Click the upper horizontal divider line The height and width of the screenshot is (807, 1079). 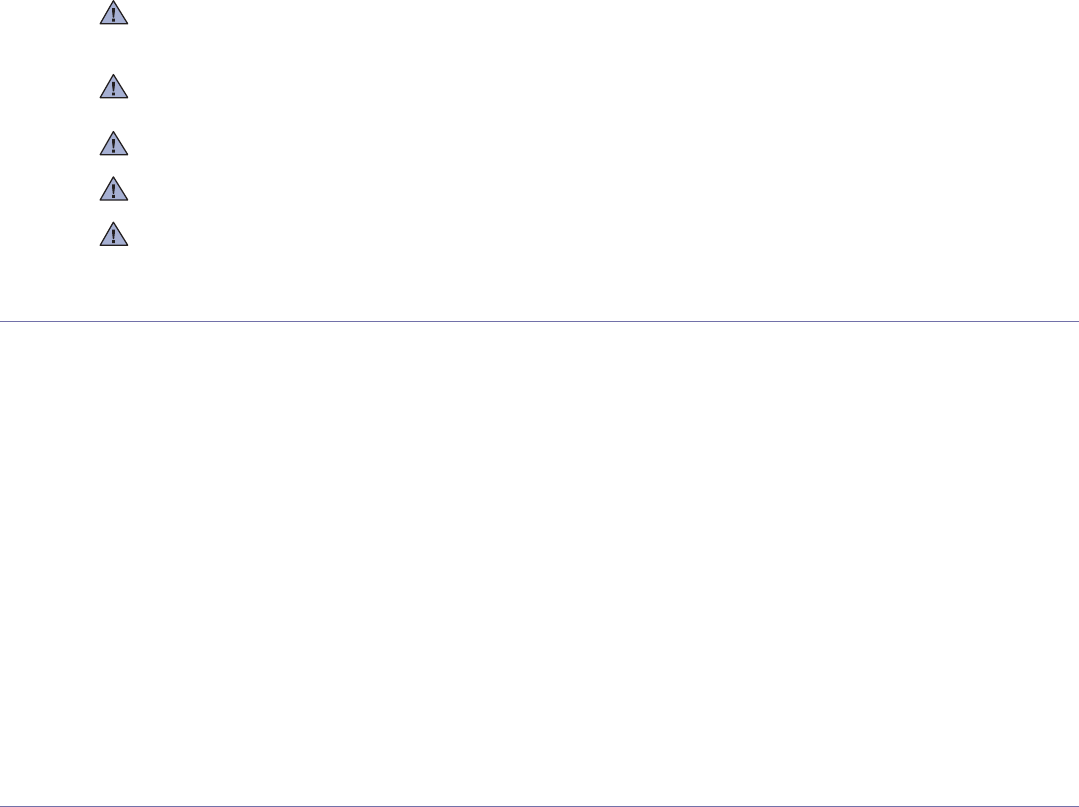[x=539, y=321]
